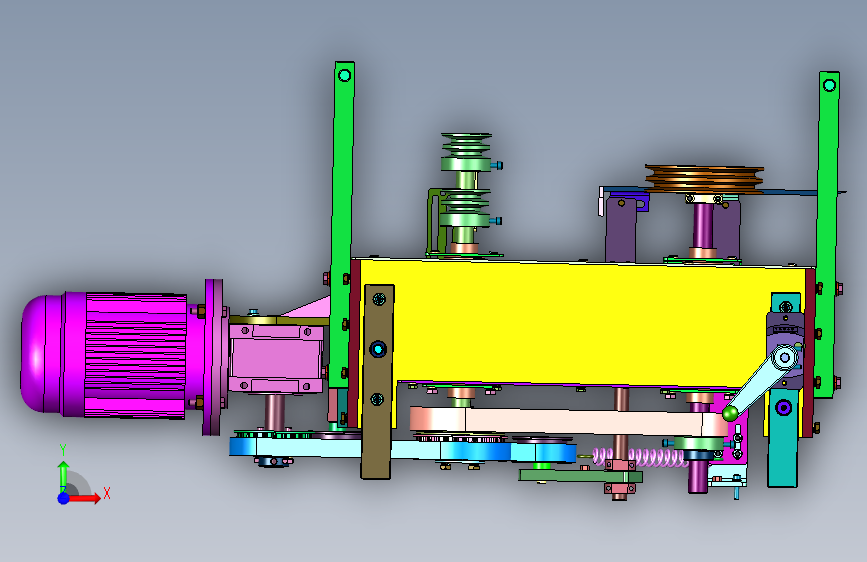Pick the purple shaft under copper pulley
This screenshot has width=867, height=562.
click(x=703, y=227)
